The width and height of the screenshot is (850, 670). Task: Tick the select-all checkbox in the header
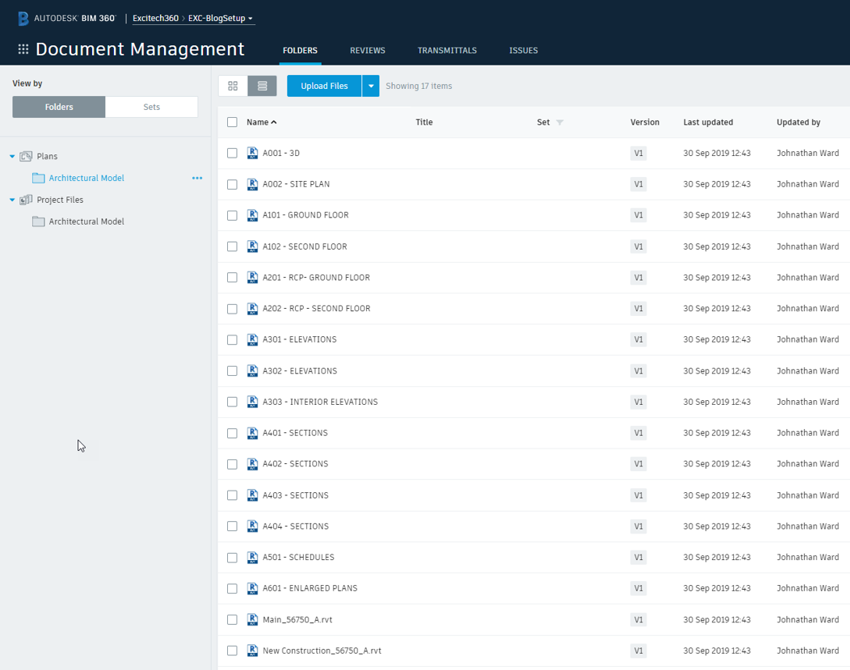pos(232,122)
